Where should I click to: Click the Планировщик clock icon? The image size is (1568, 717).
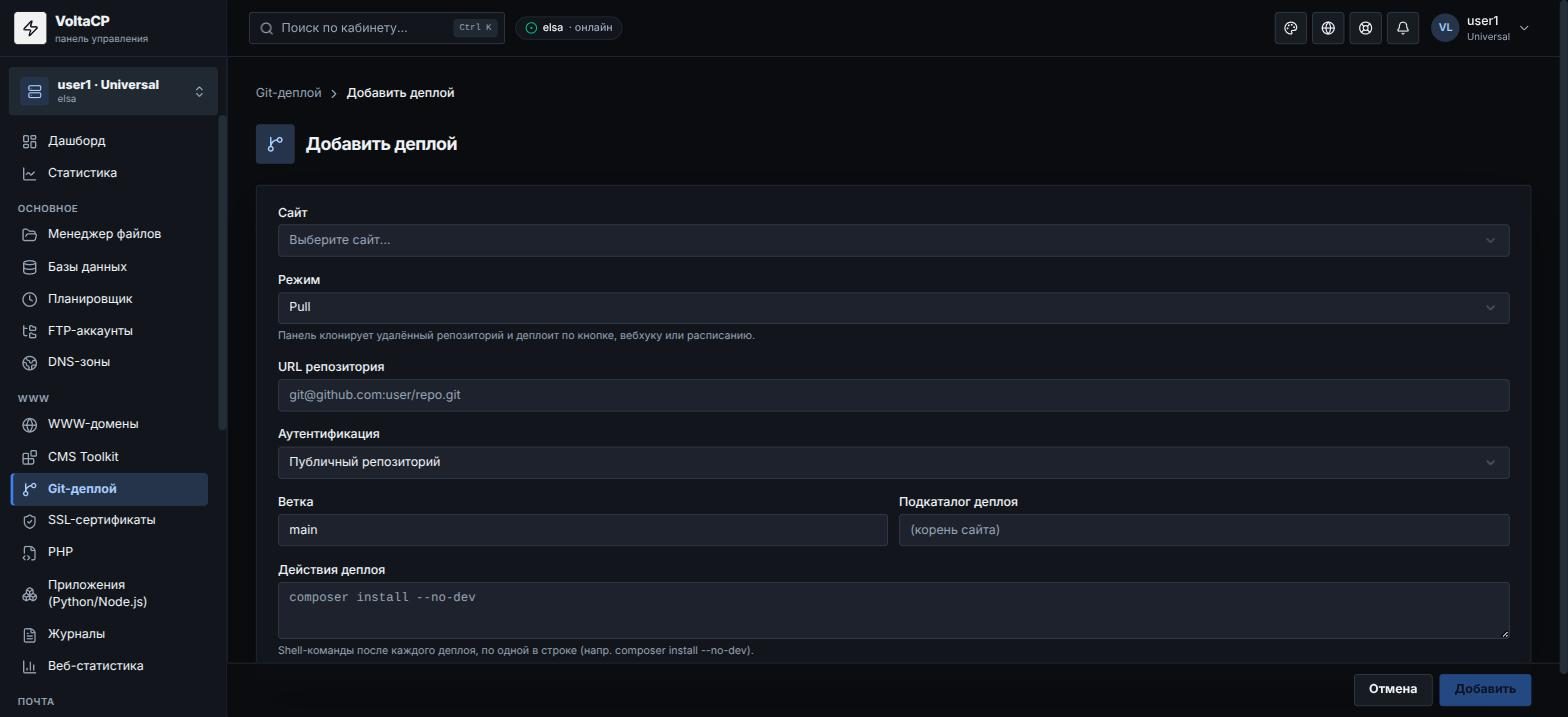30,299
